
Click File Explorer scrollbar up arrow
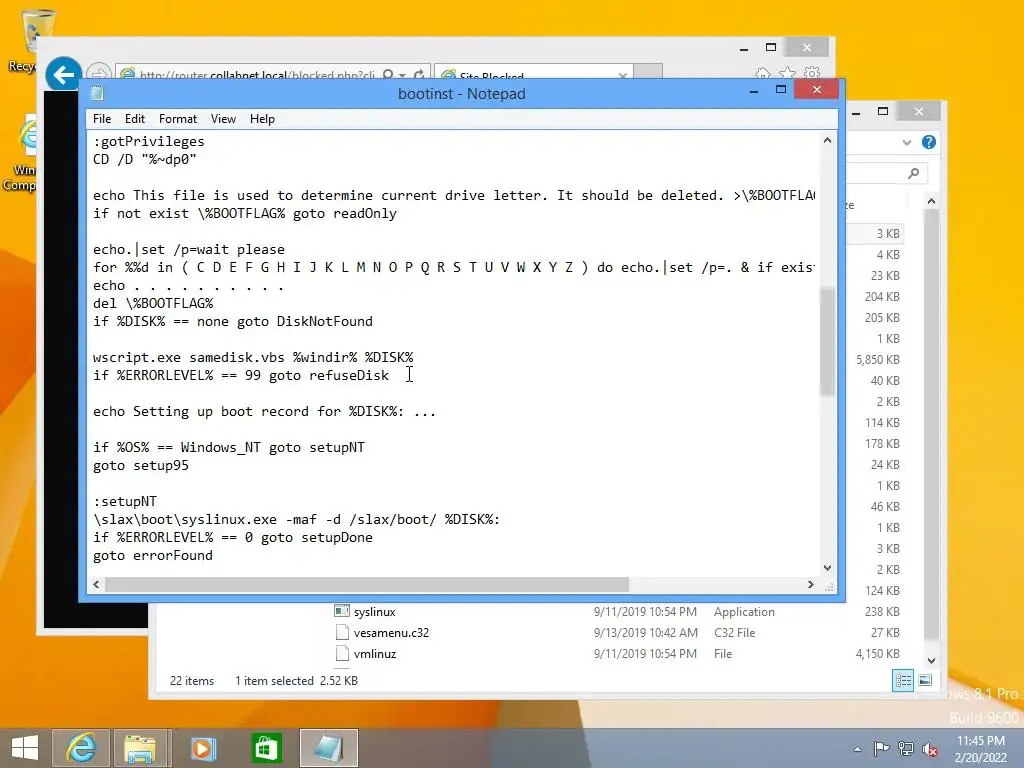click(x=931, y=202)
